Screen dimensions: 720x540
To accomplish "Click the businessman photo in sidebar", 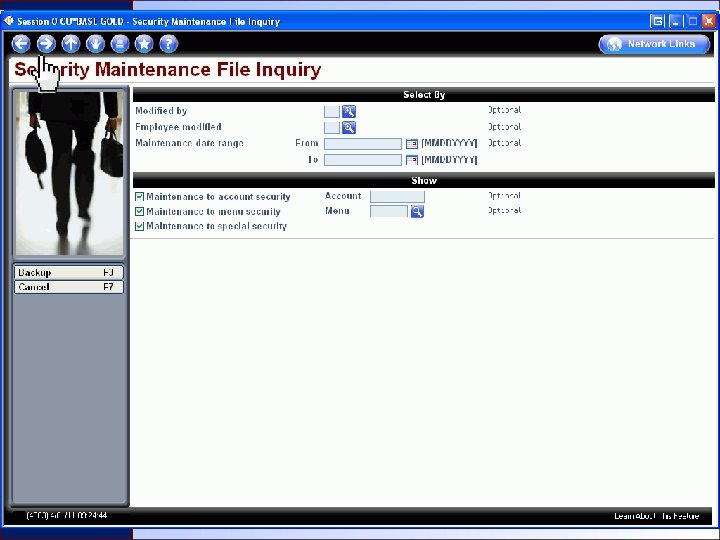I will pos(70,173).
